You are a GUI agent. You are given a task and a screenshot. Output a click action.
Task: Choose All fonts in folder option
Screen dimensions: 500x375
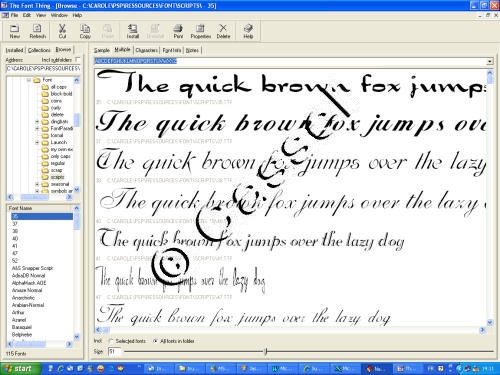pyautogui.click(x=155, y=341)
